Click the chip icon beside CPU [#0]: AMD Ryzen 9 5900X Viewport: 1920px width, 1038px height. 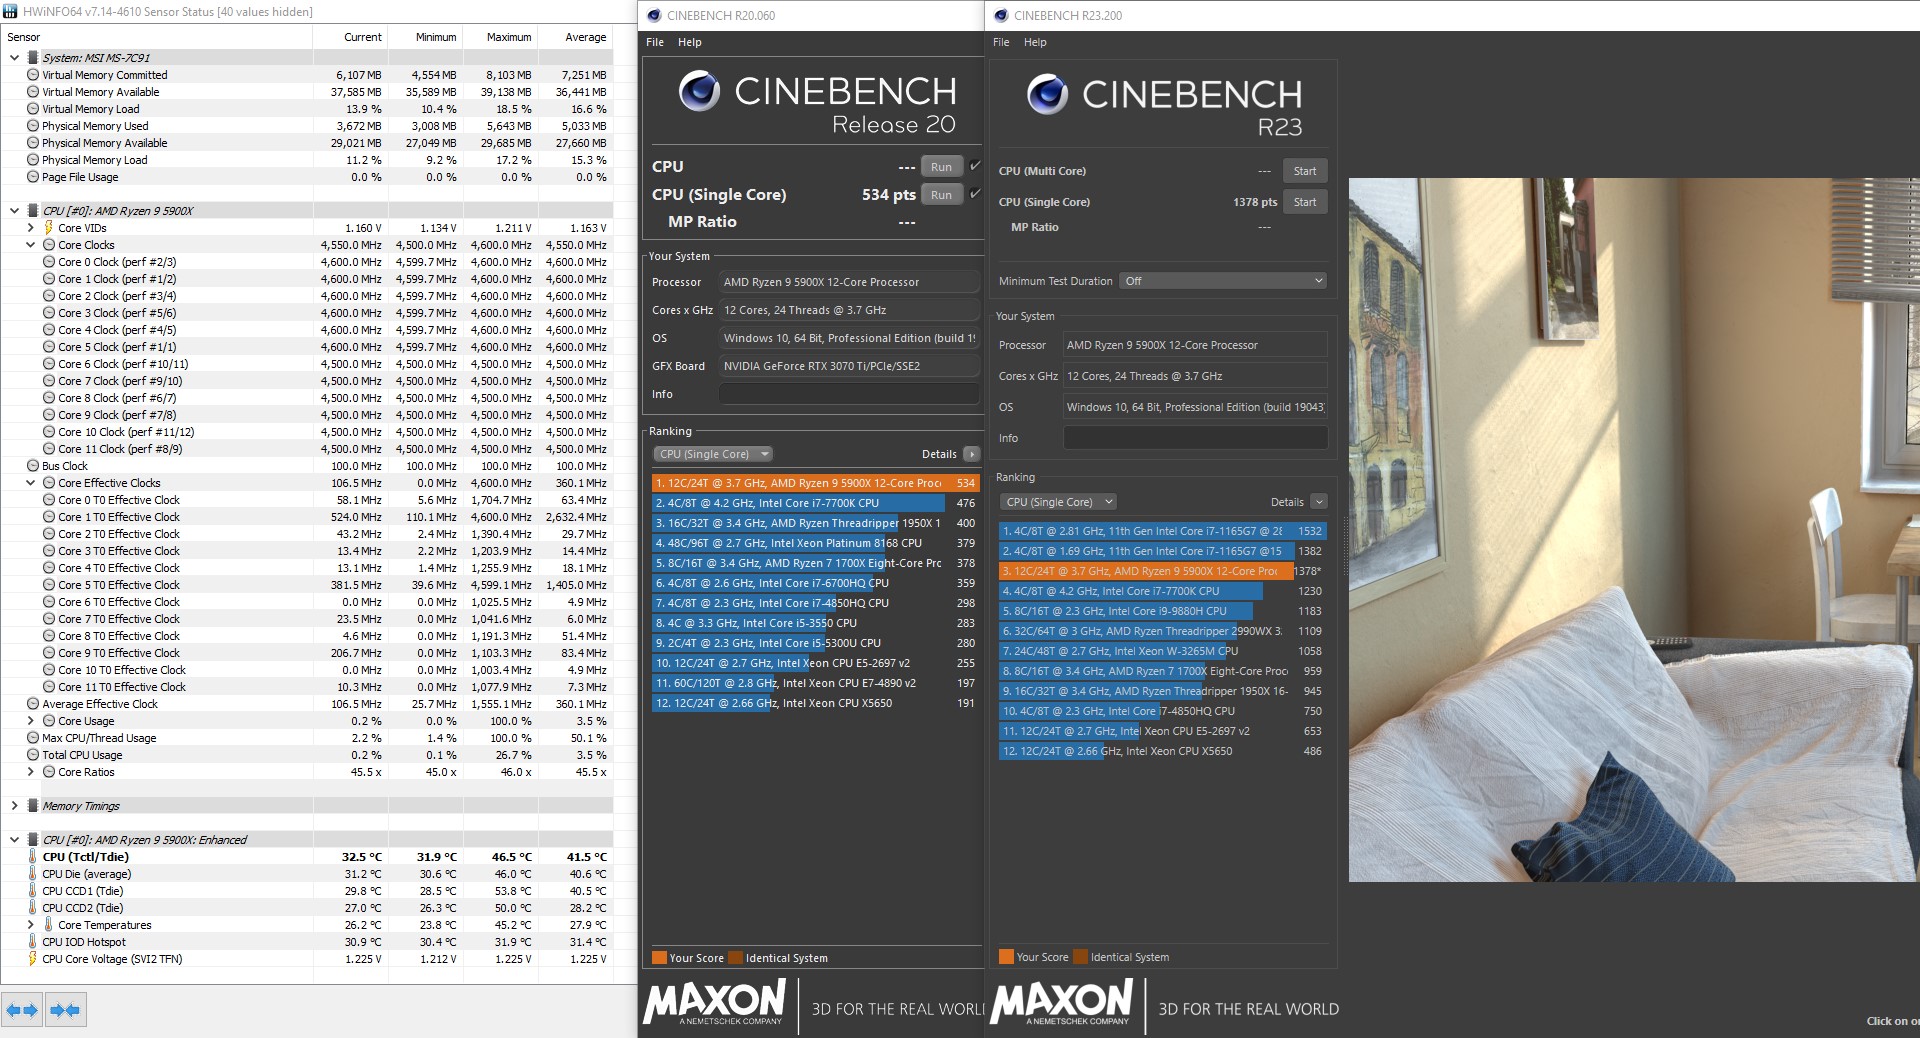click(x=33, y=211)
